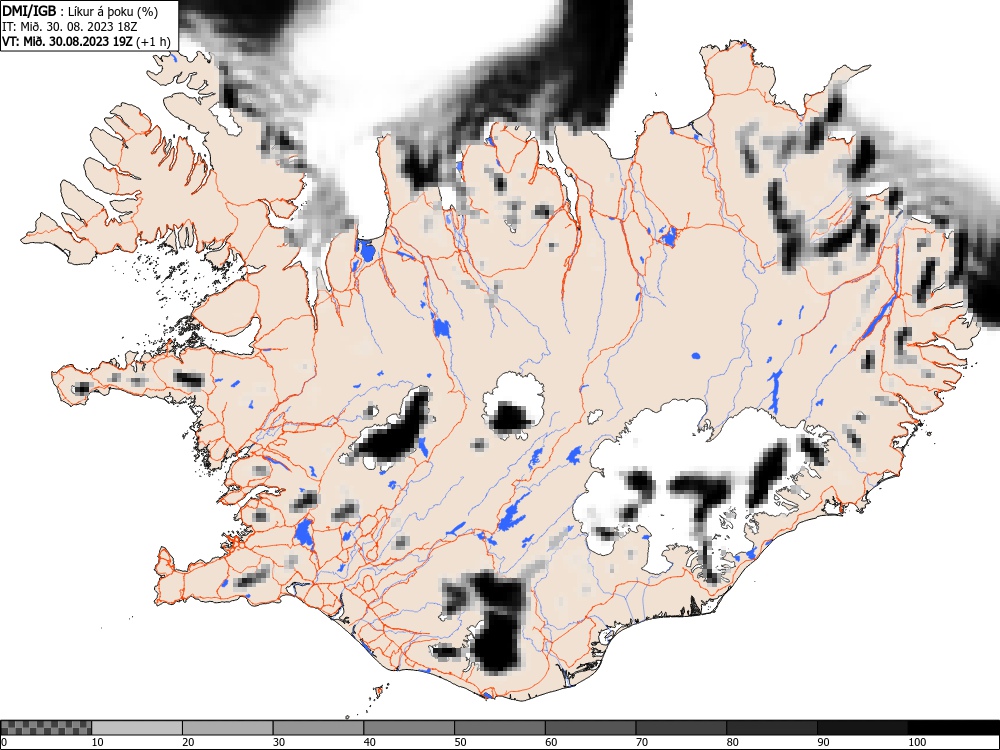The height and width of the screenshot is (750, 1000).
Task: Click the legend label '10'
Action: [98, 742]
